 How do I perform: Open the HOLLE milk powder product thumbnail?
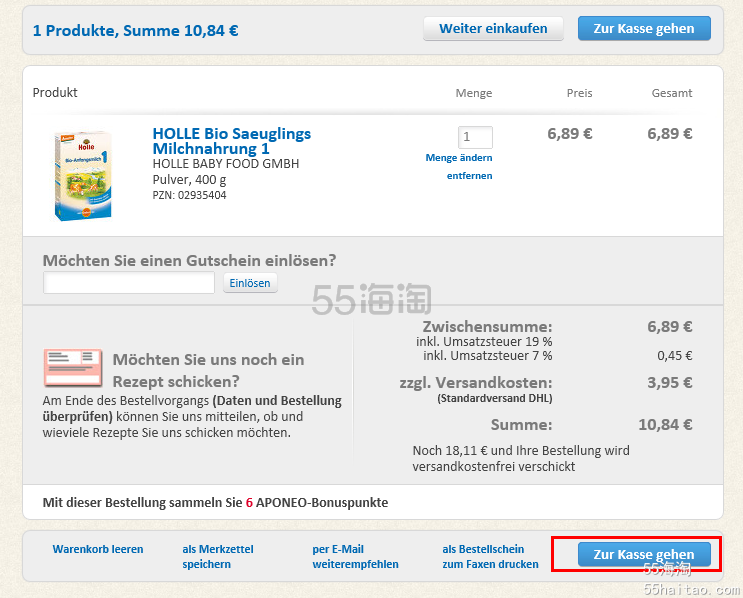(x=83, y=175)
